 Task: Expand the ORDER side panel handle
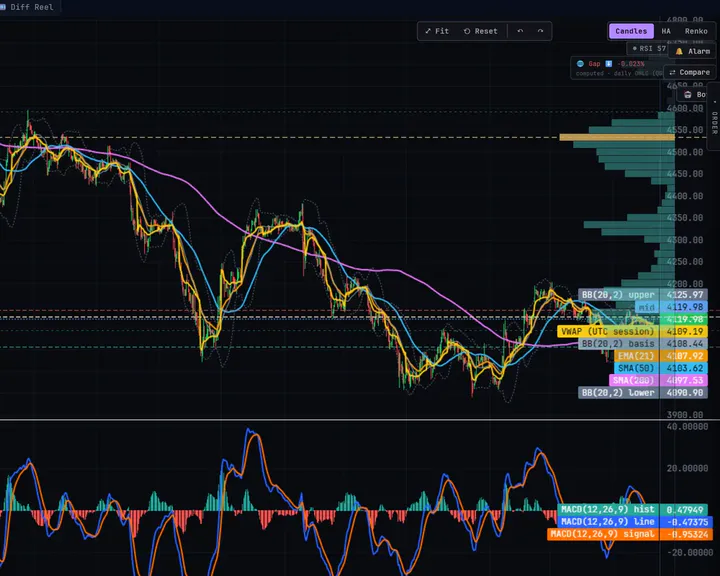point(714,116)
